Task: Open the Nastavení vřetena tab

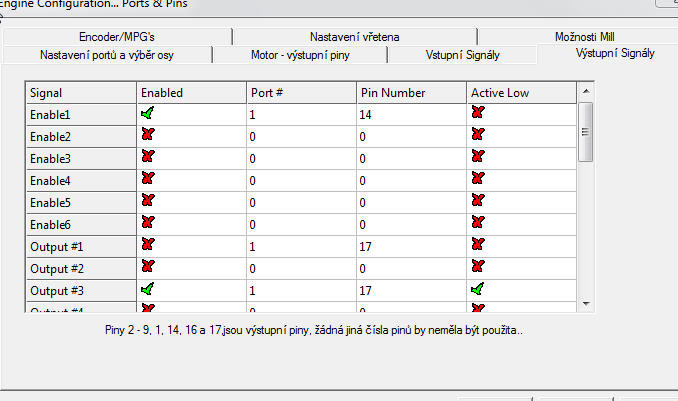Action: click(353, 37)
